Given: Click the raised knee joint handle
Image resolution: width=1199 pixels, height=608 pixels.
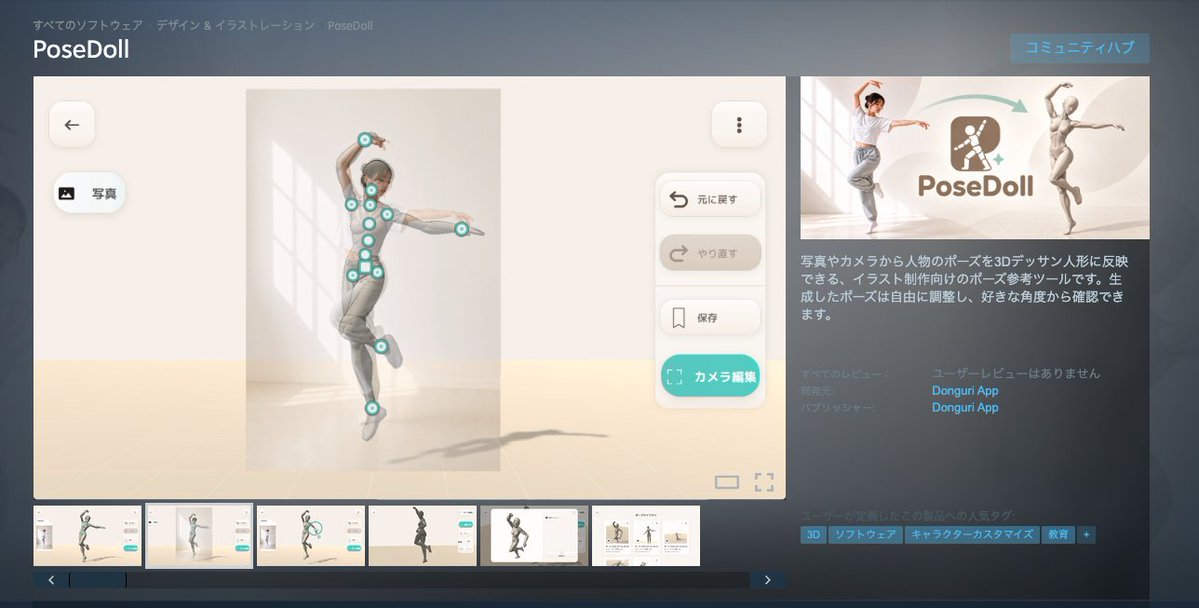Looking at the screenshot, I should [381, 346].
